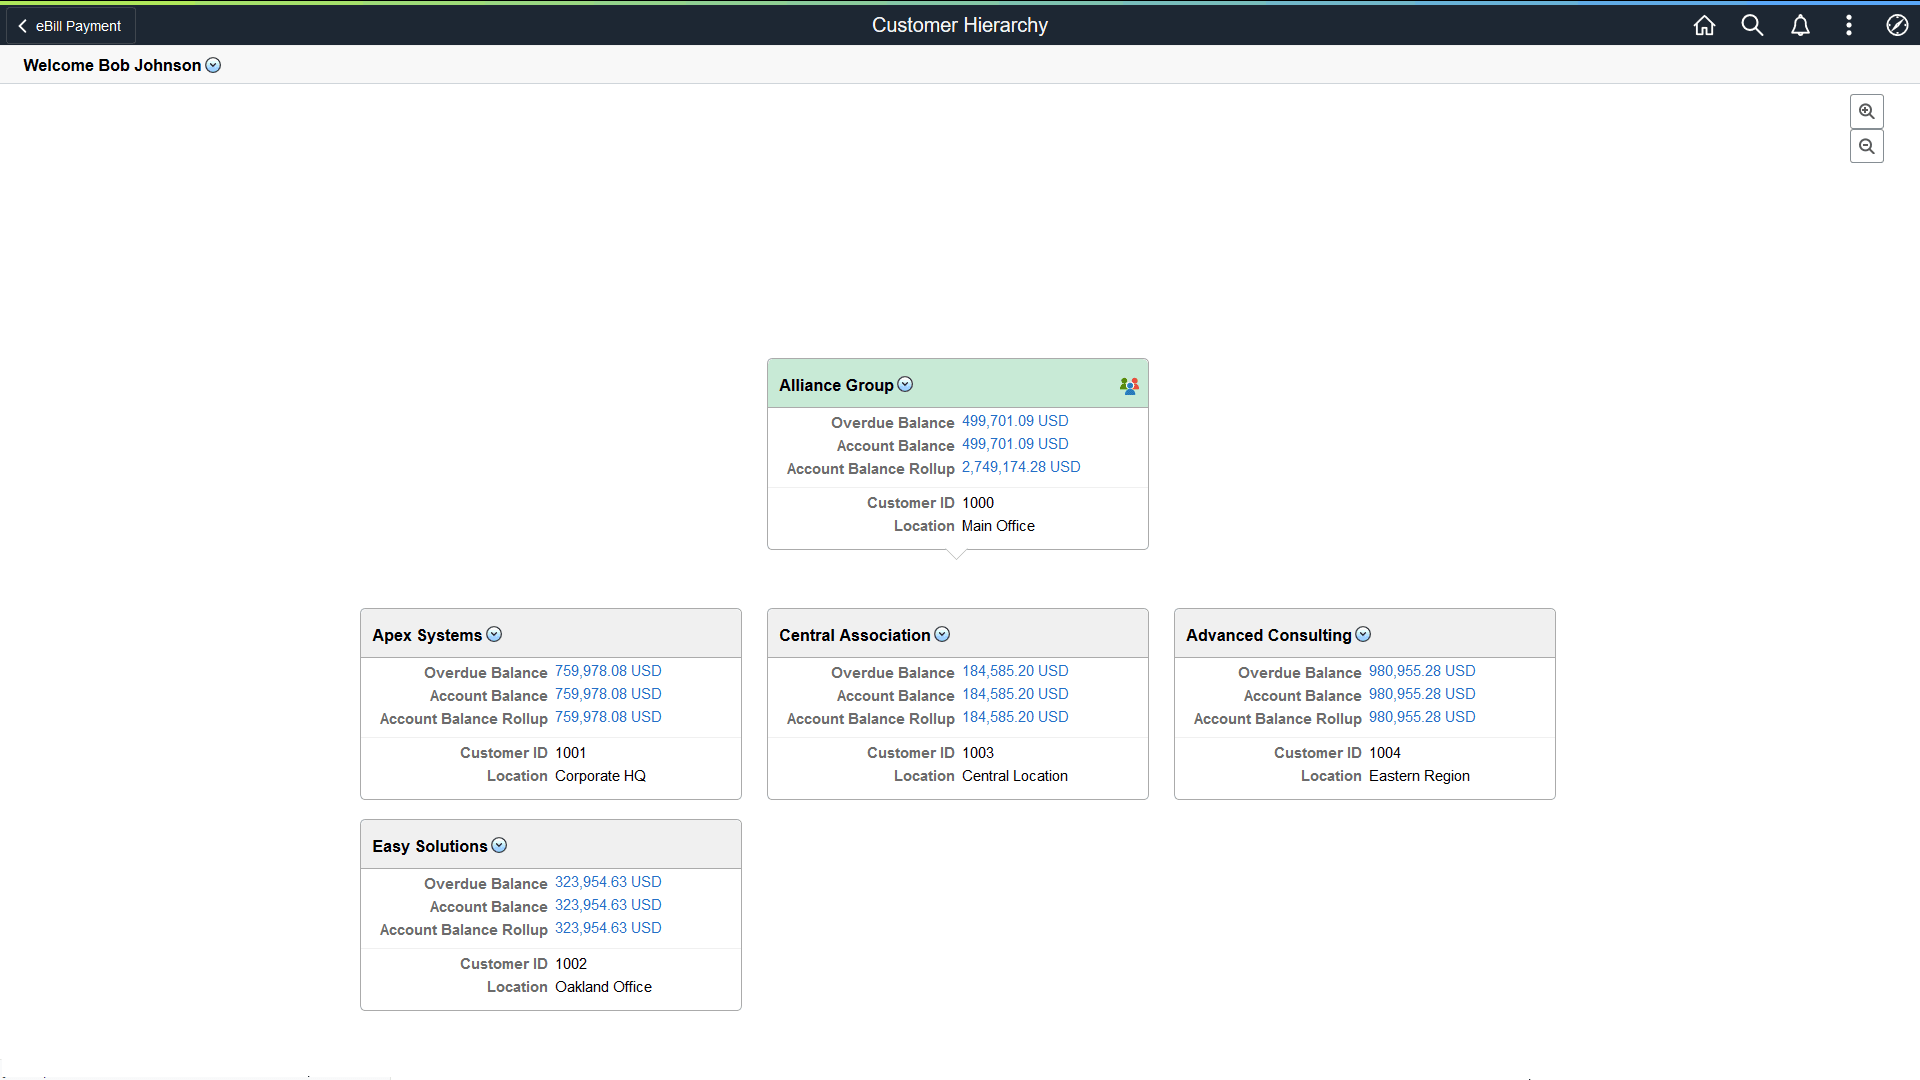Viewport: 1920px width, 1080px height.
Task: Open the Central Association actions dropdown
Action: [x=942, y=635]
